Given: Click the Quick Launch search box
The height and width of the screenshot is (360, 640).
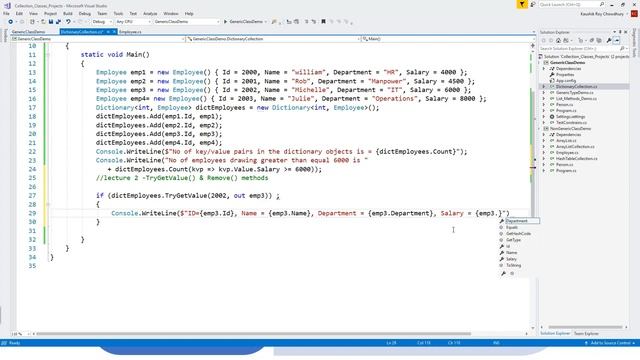Looking at the screenshot, I should tap(571, 4).
